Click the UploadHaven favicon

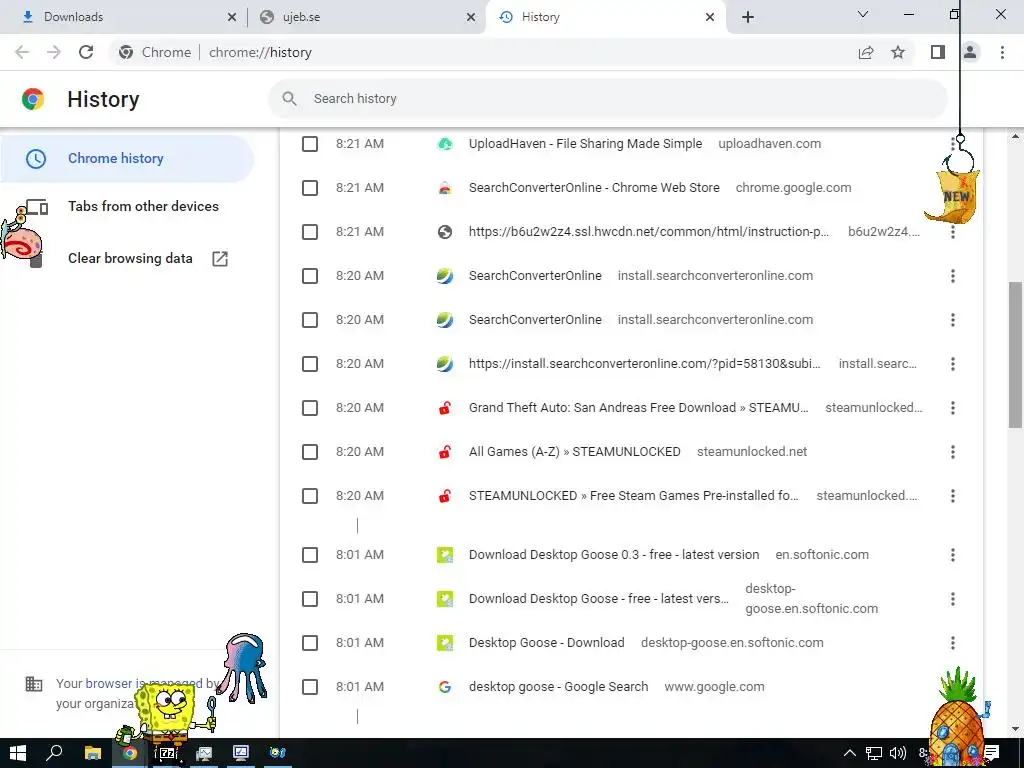coord(445,144)
